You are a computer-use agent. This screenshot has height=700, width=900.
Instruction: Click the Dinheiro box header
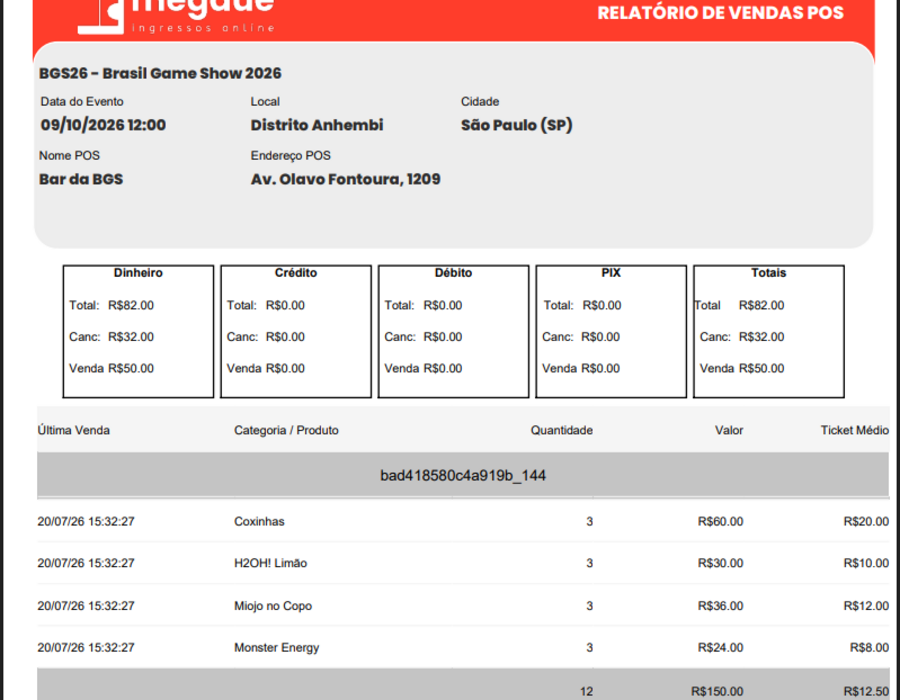[138, 273]
